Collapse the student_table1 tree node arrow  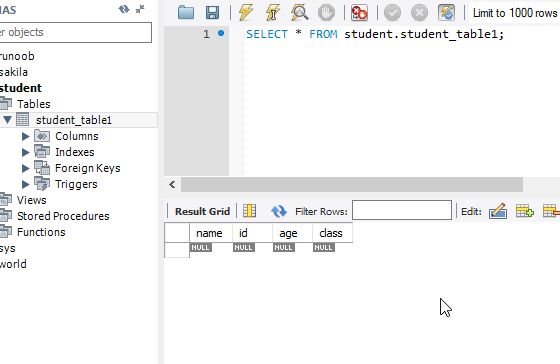(8, 120)
